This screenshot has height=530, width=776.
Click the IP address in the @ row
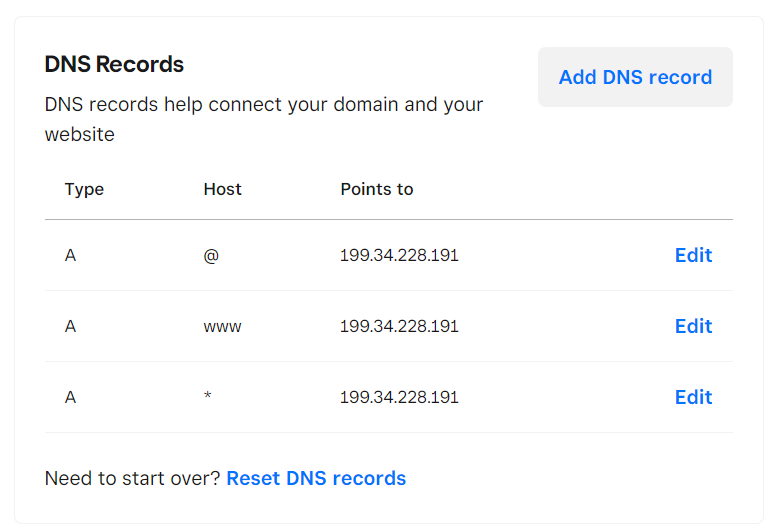399,255
